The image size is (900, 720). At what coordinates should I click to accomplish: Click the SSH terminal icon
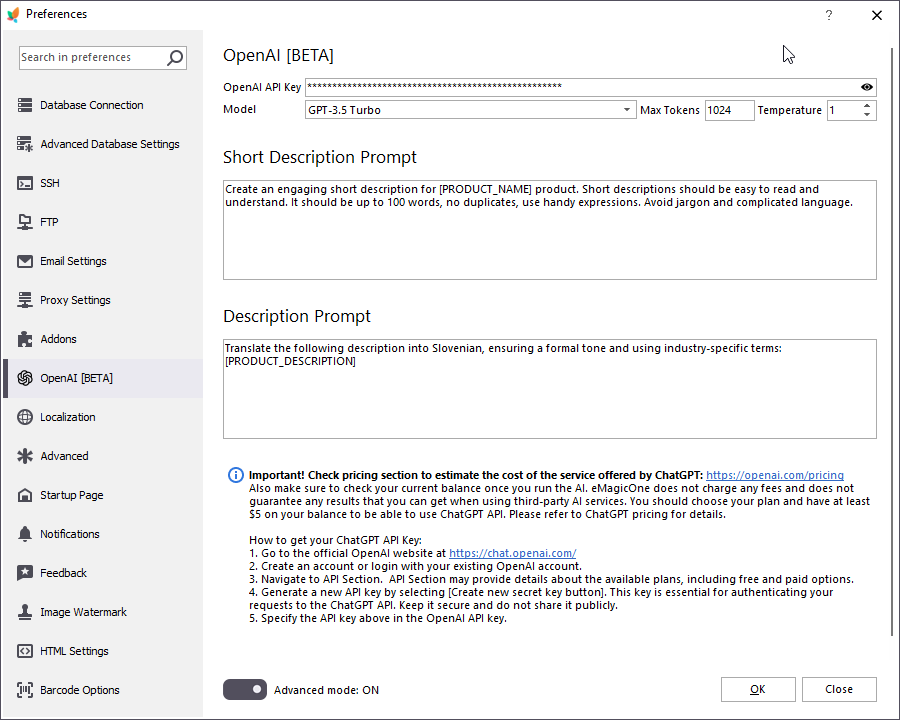[x=25, y=183]
